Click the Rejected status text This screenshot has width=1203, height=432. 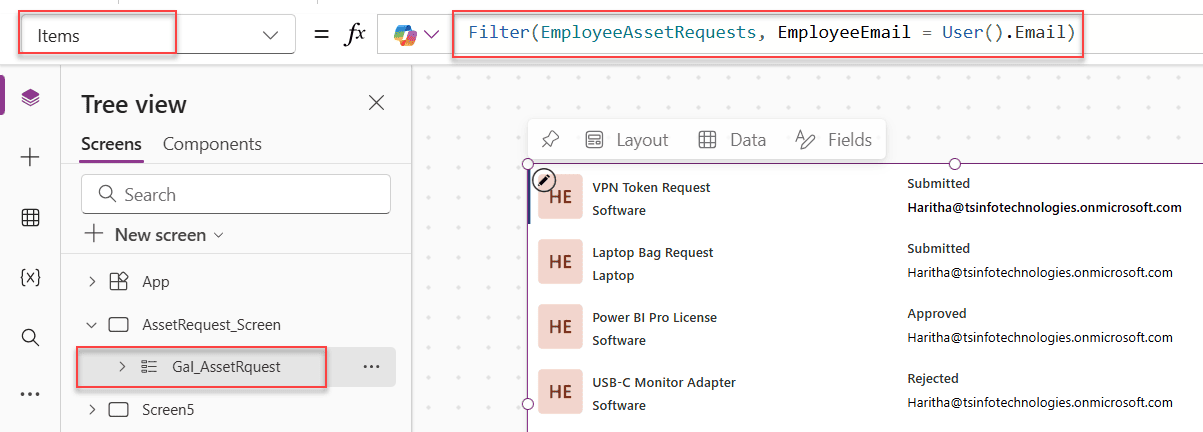click(x=933, y=378)
